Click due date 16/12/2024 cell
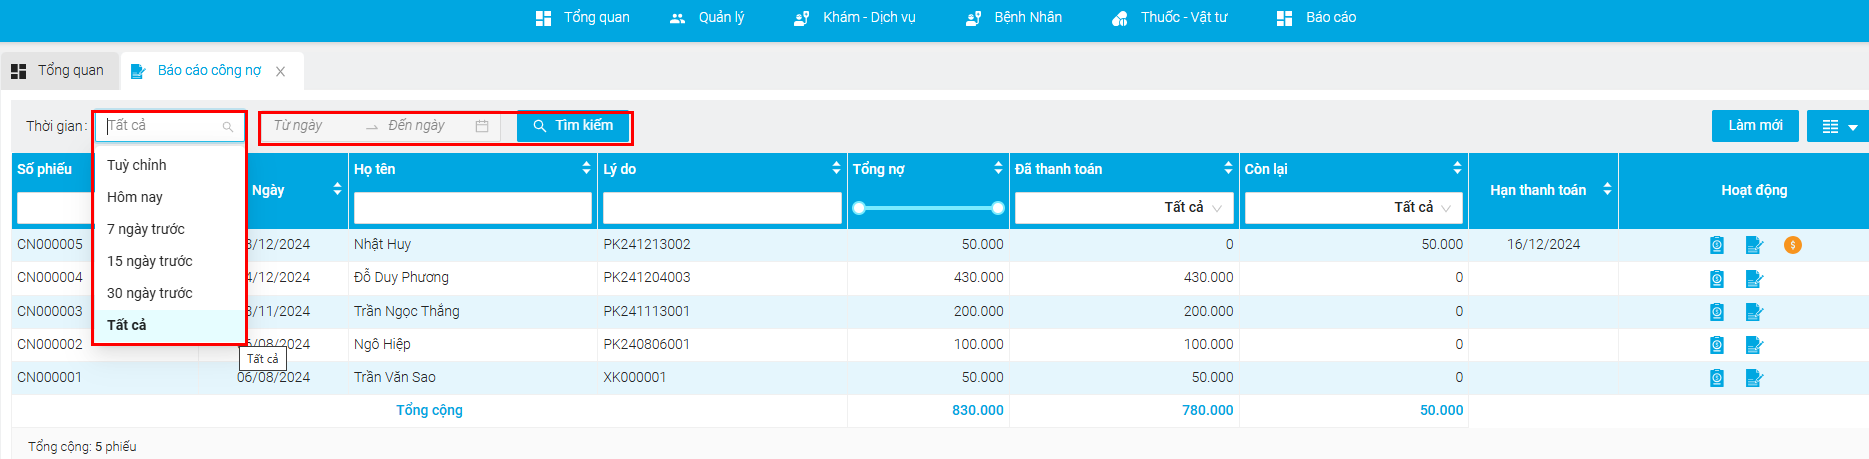Viewport: 1869px width, 459px height. (x=1544, y=245)
